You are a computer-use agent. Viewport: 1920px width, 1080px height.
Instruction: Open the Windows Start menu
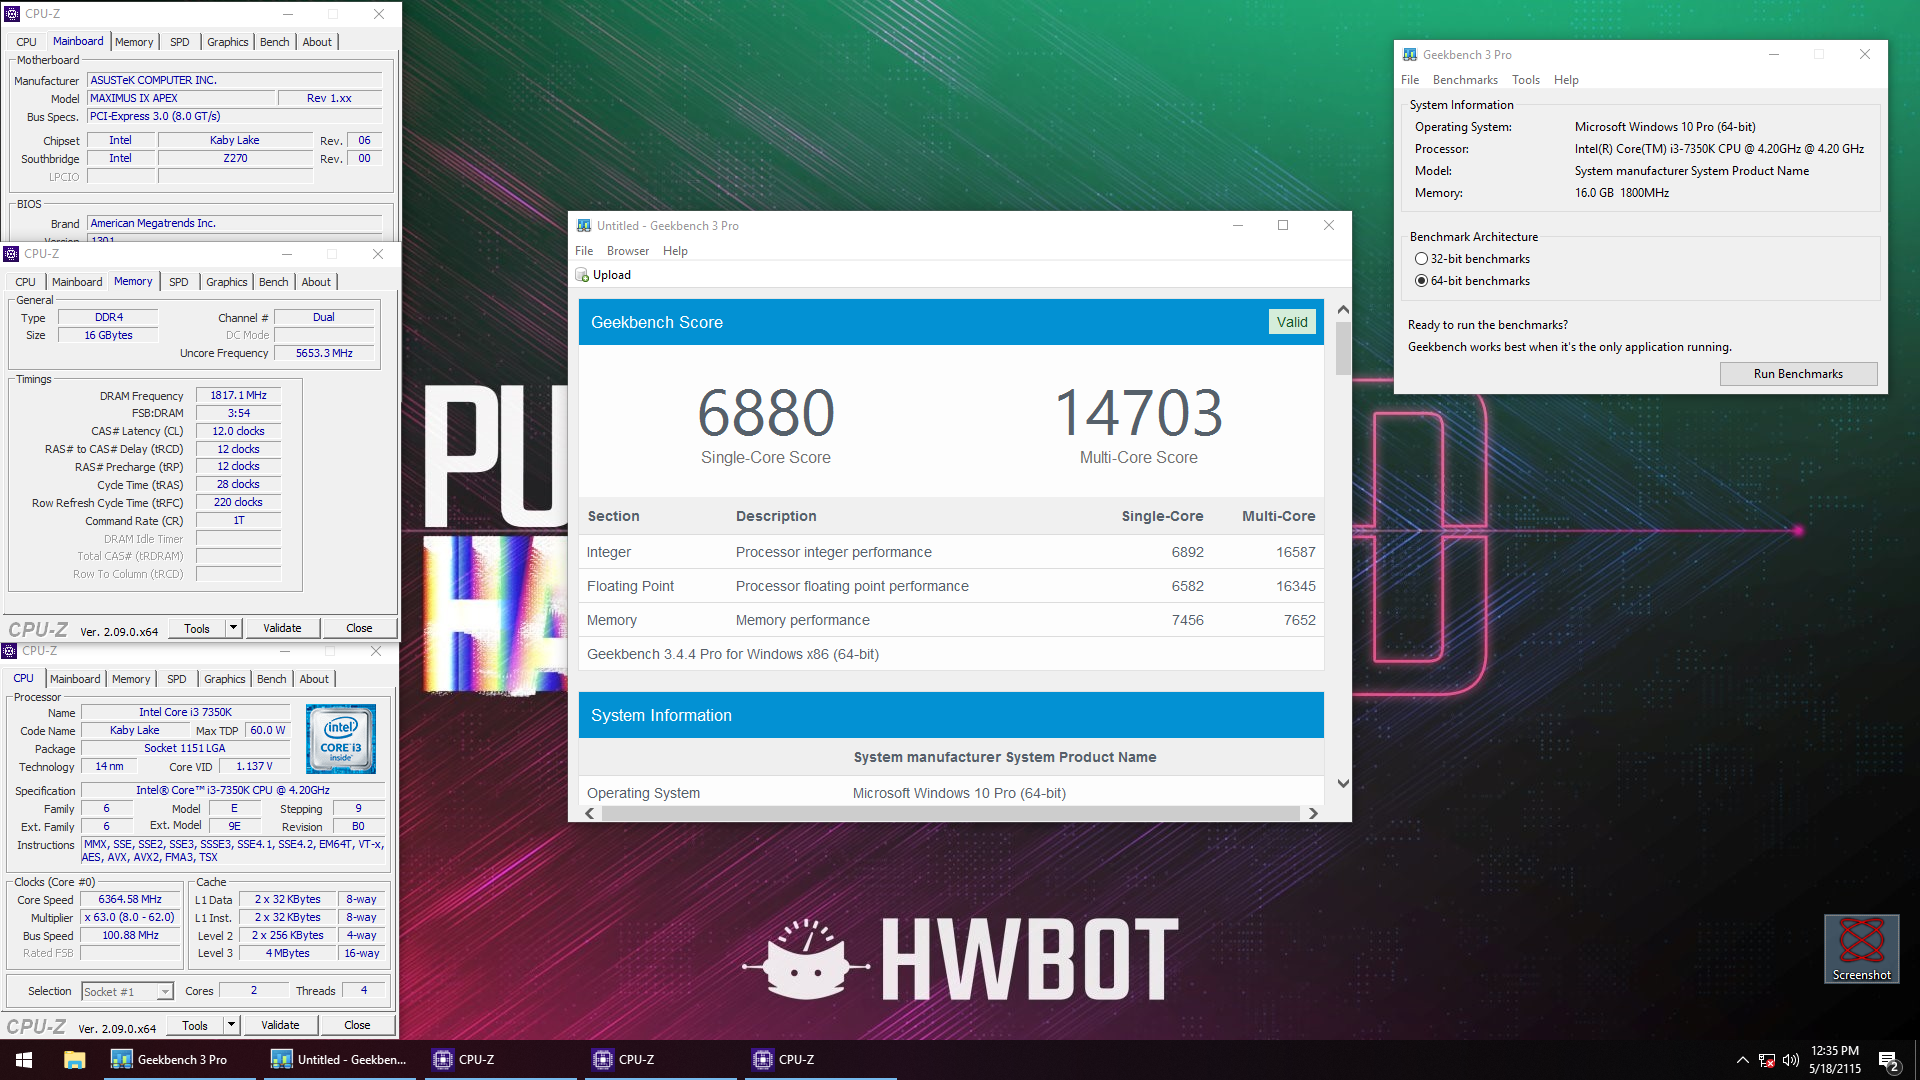[24, 1060]
